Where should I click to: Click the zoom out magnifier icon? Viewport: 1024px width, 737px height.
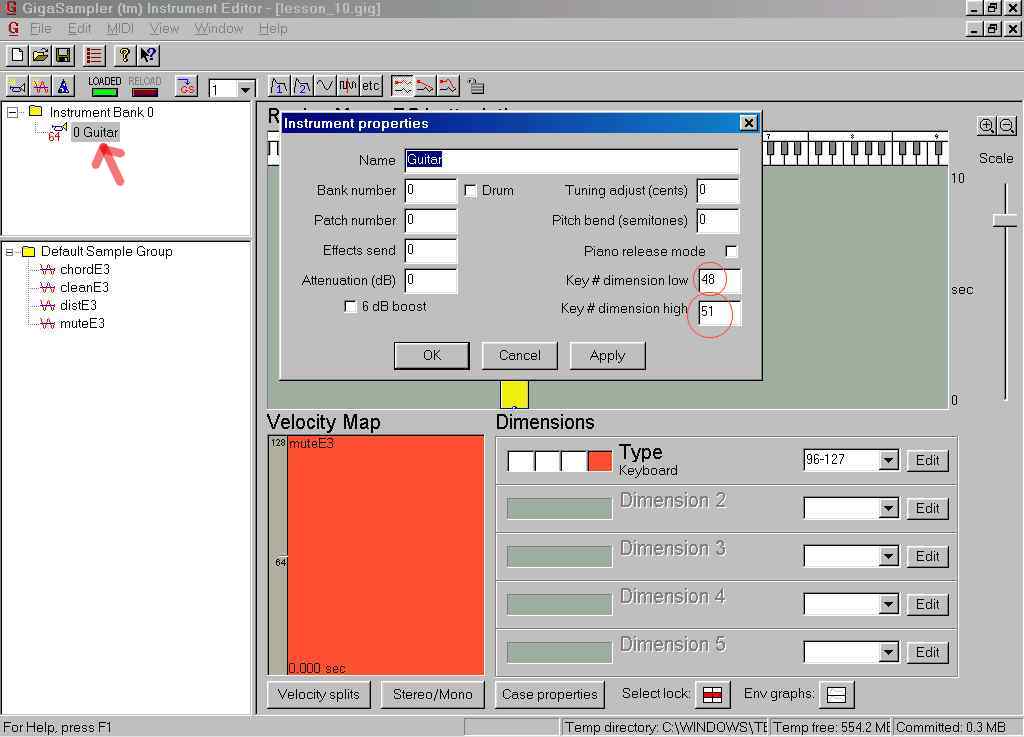tap(1006, 125)
